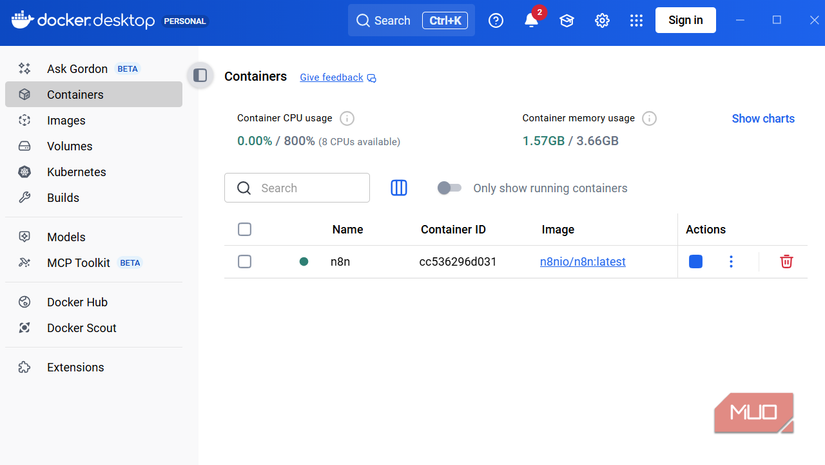Screen dimensions: 825x465
Task: Click the green running status dot for n8n
Action: (304, 261)
